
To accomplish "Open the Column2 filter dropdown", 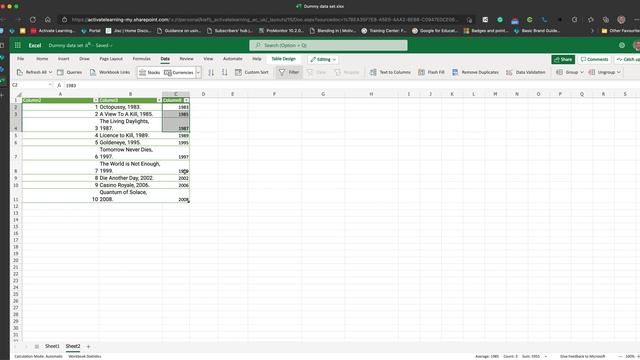I will (96, 100).
